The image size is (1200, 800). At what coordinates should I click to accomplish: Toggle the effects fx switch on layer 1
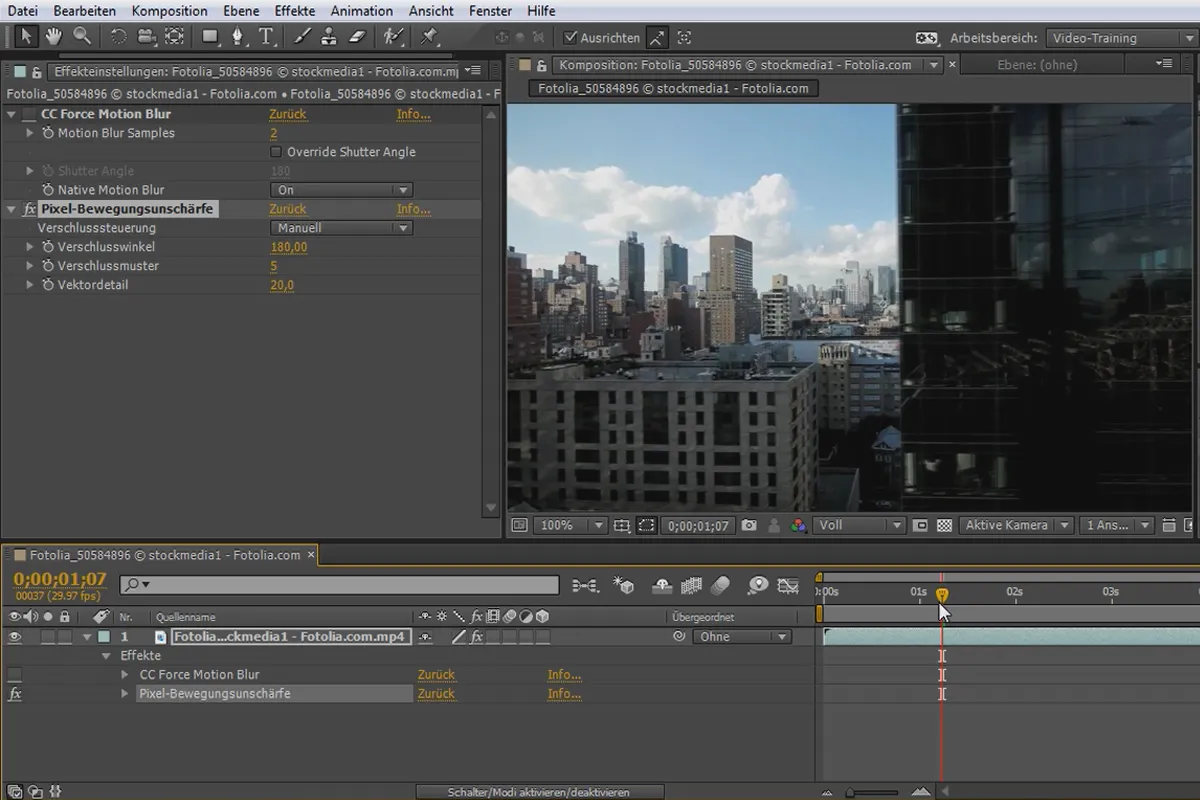coord(476,637)
